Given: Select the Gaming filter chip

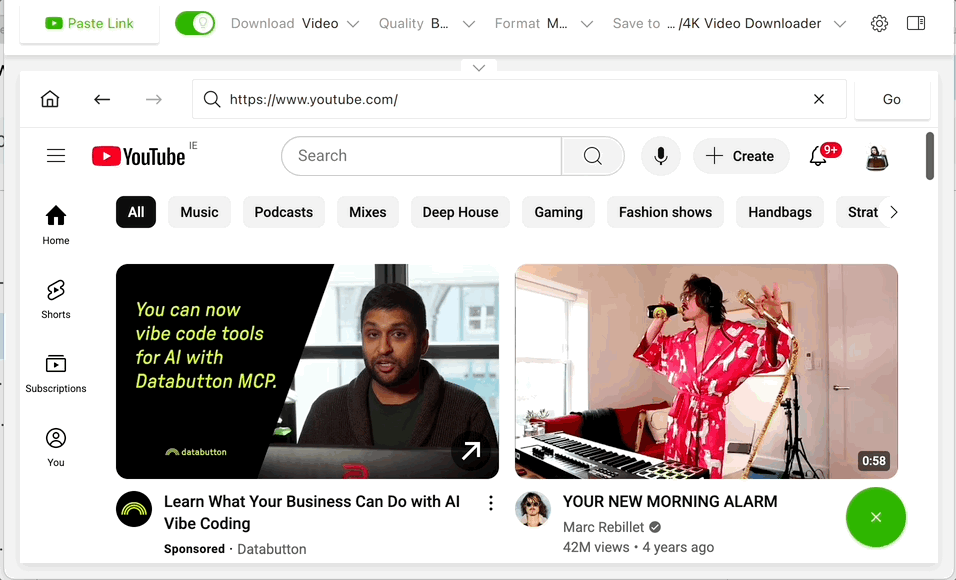Looking at the screenshot, I should pos(558,212).
